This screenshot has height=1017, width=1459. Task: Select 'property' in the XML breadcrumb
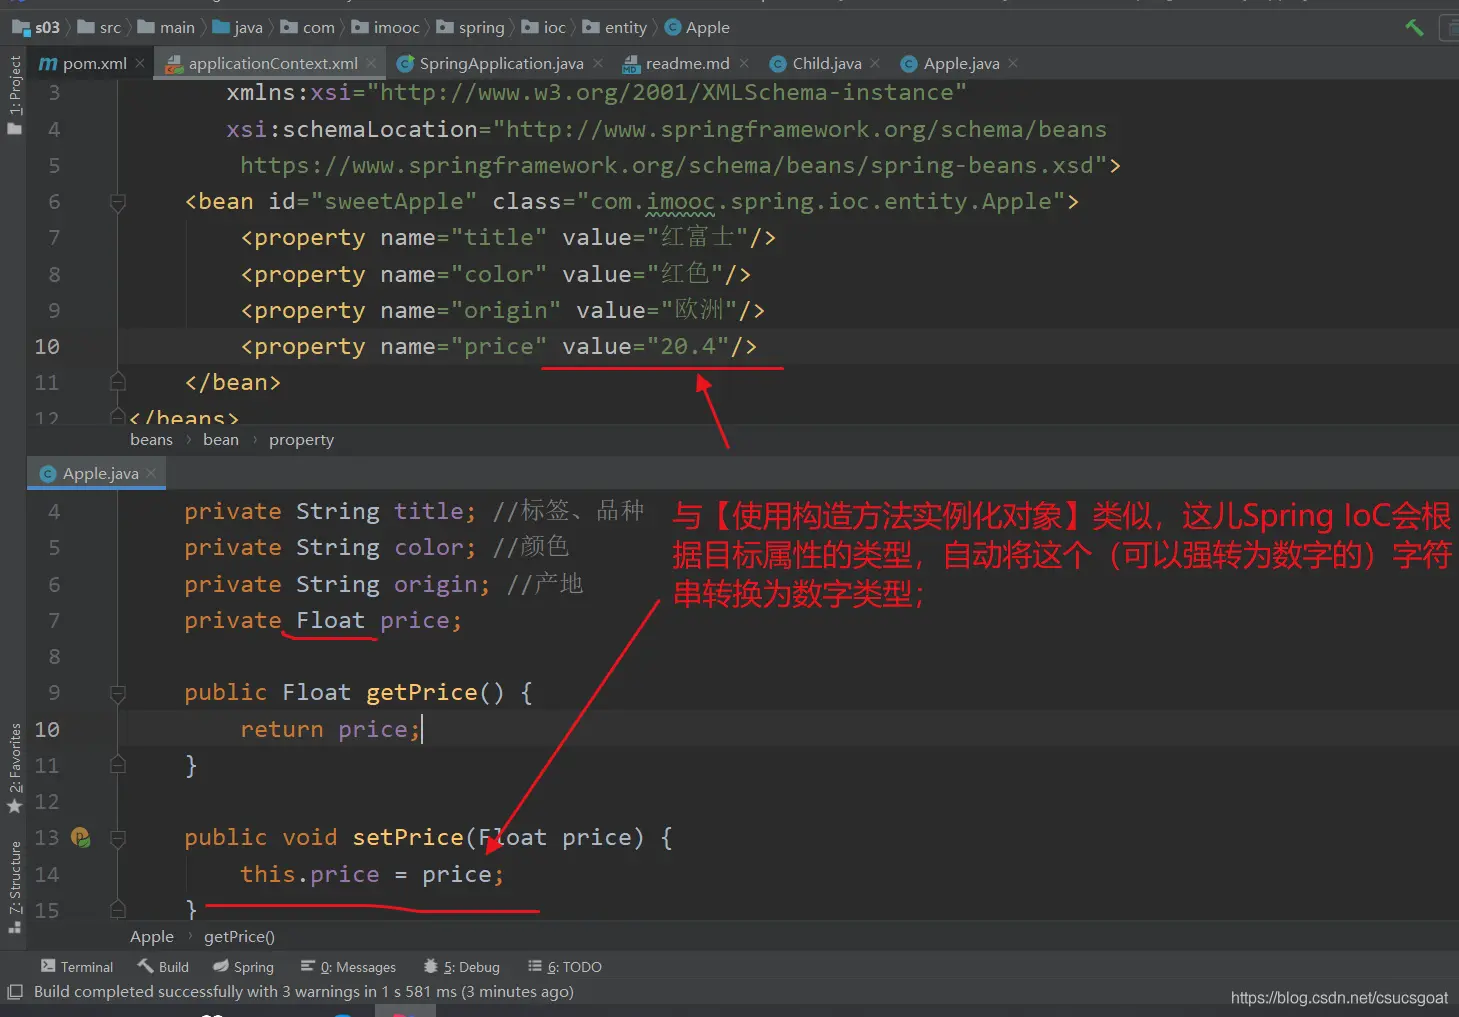pyautogui.click(x=301, y=440)
